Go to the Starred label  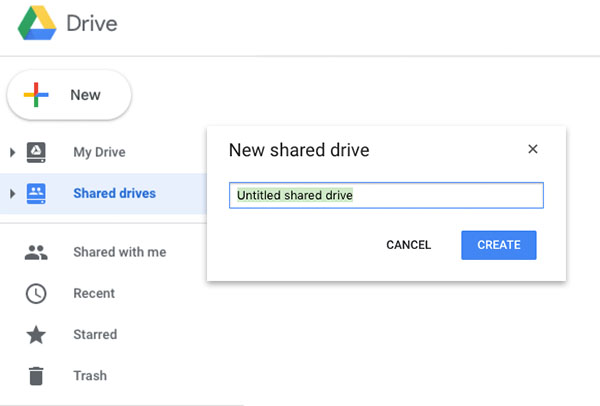[95, 334]
